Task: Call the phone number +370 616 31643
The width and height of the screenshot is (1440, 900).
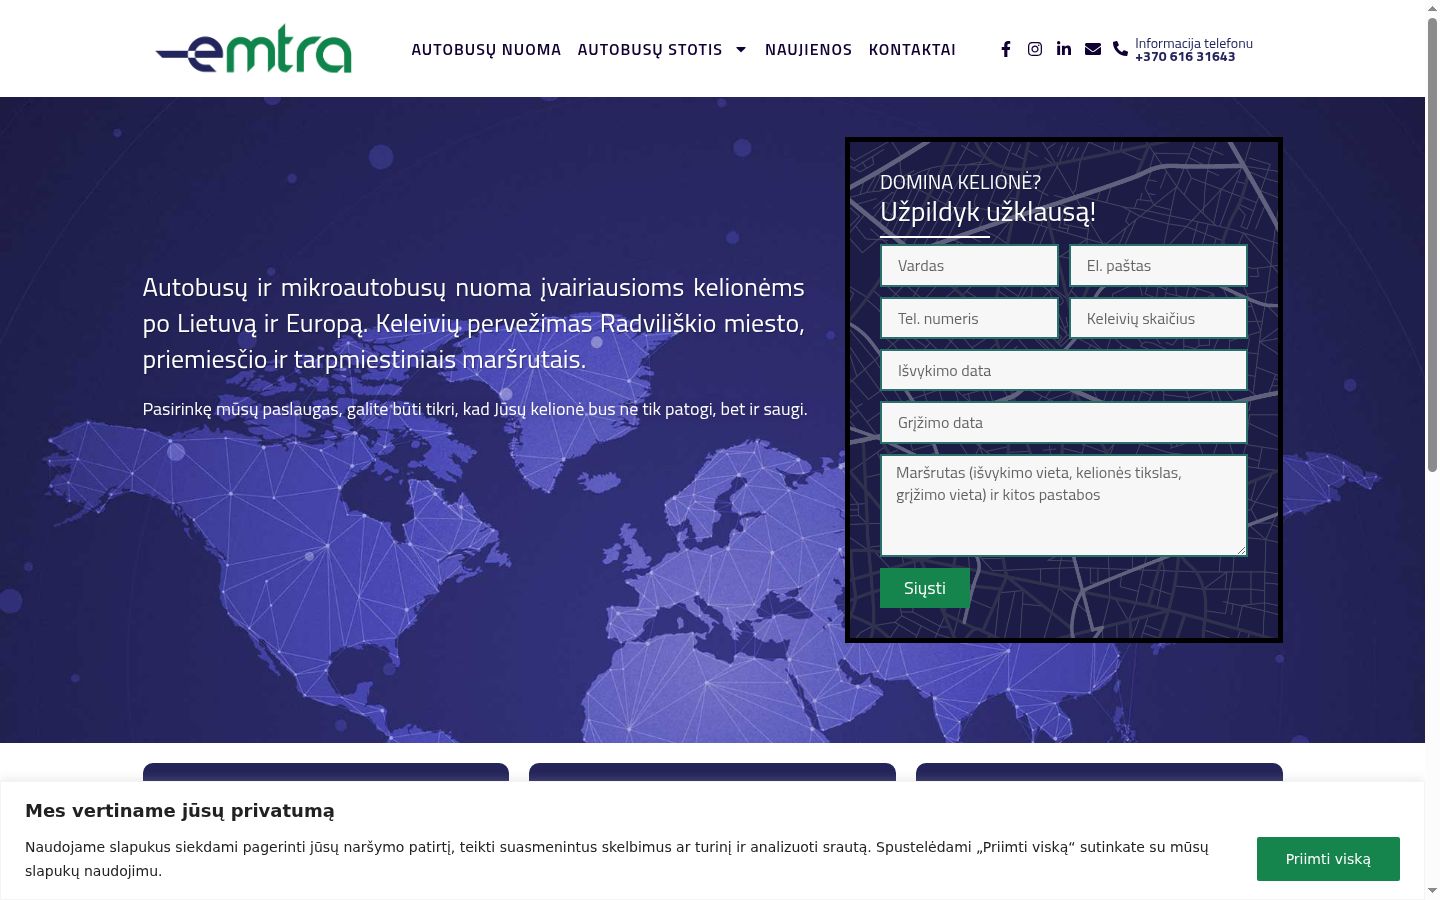Action: point(1185,57)
